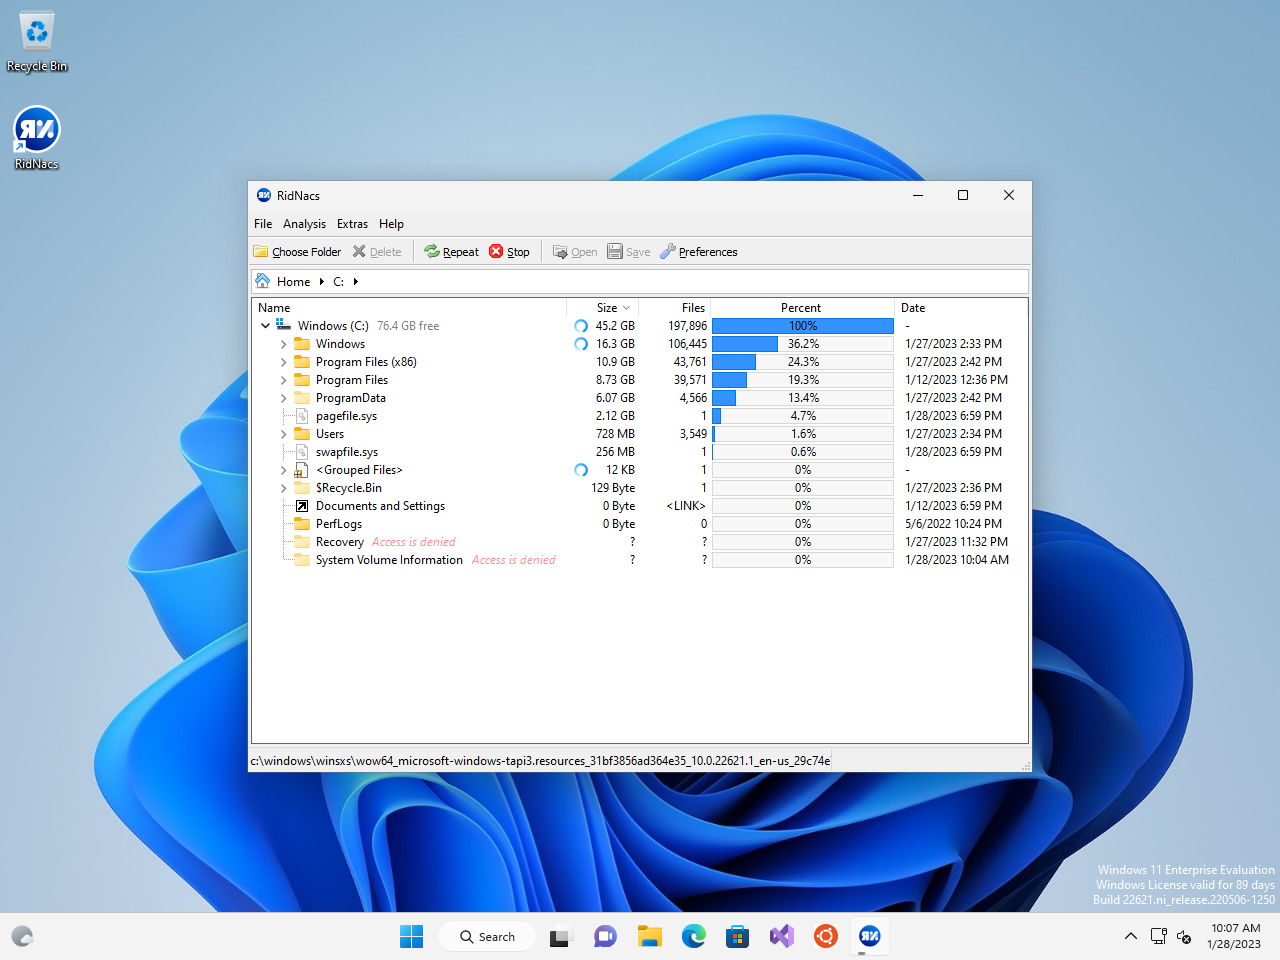The width and height of the screenshot is (1280, 960).
Task: Open the clock showing 10:07 AM
Action: point(1235,936)
